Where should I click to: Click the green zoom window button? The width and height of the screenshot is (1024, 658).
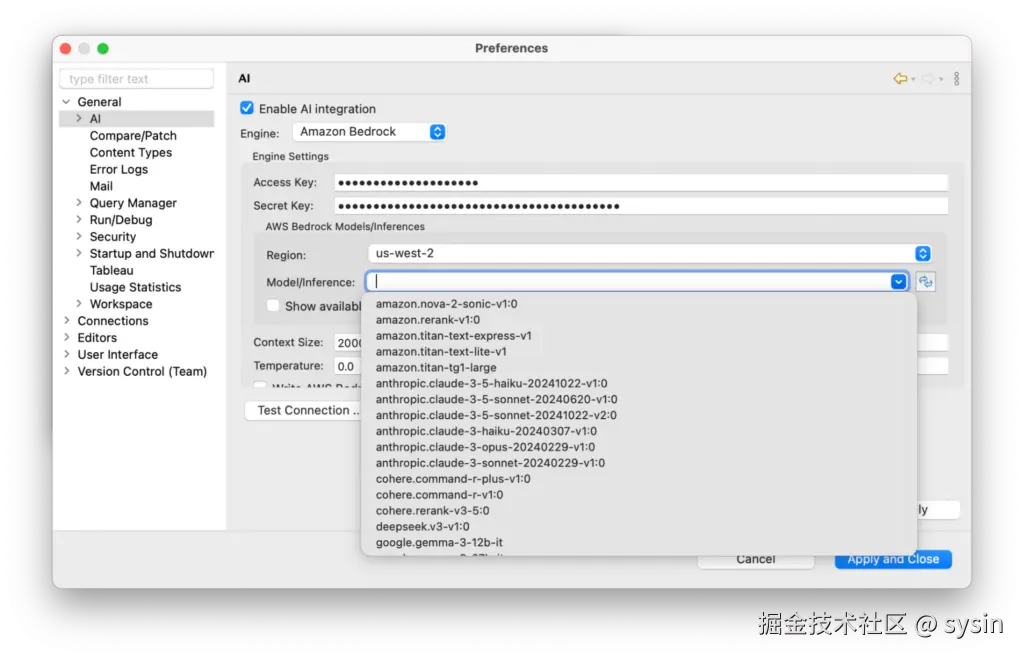tap(103, 49)
